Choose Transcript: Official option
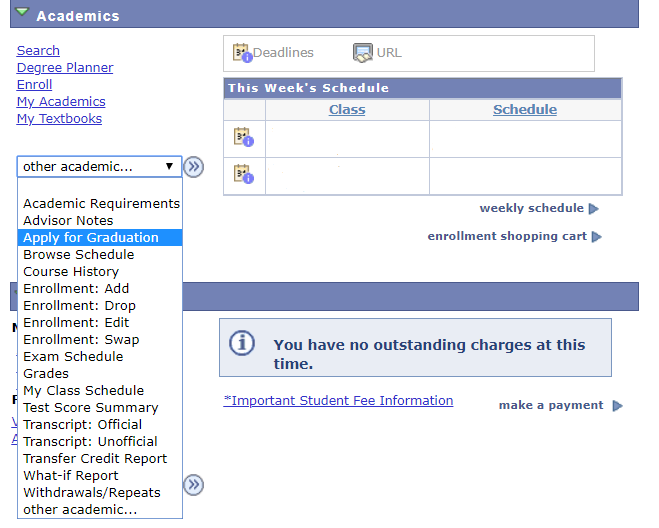659x528 pixels. [x=100, y=425]
